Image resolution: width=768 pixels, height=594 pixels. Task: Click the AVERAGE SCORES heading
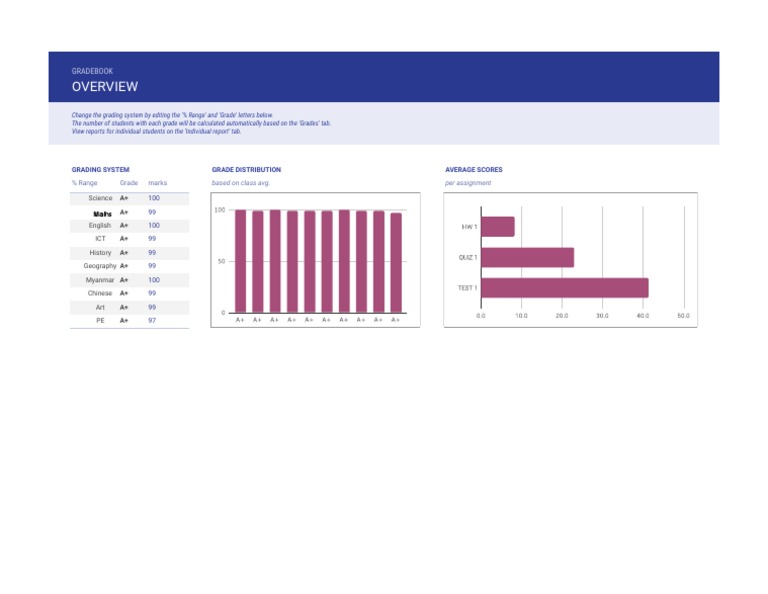click(474, 169)
